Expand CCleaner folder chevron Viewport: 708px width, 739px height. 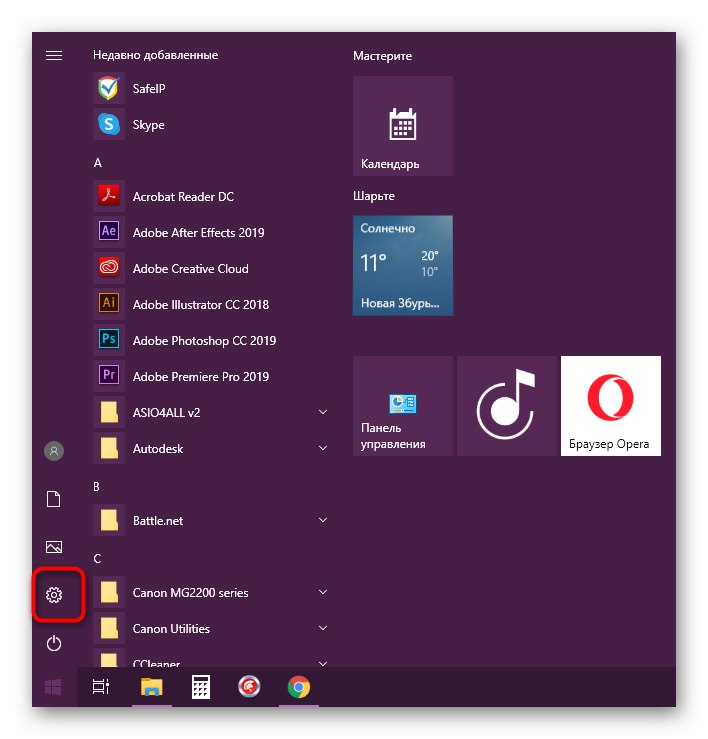click(x=323, y=664)
